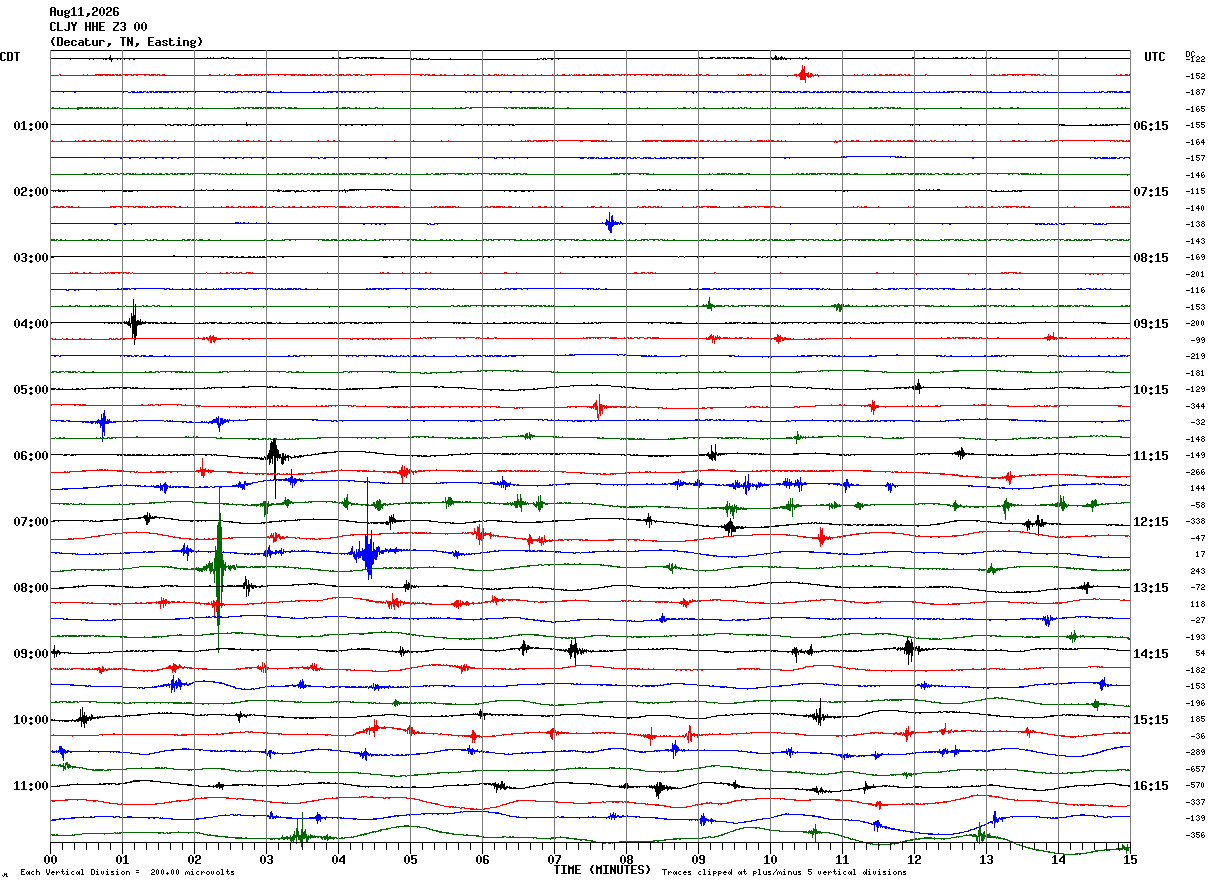Click the 09:00 CDT row label
This screenshot has height=886, width=1210.
pos(31,654)
